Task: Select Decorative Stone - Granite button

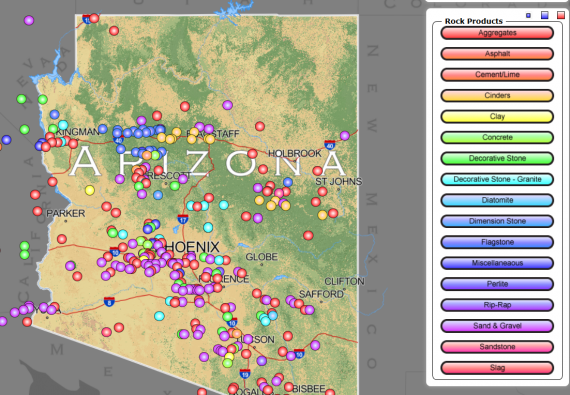Action: [497, 180]
